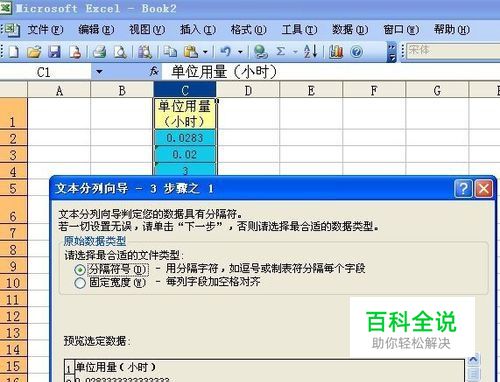Select column B header
This screenshot has width=500, height=382.
(x=122, y=90)
